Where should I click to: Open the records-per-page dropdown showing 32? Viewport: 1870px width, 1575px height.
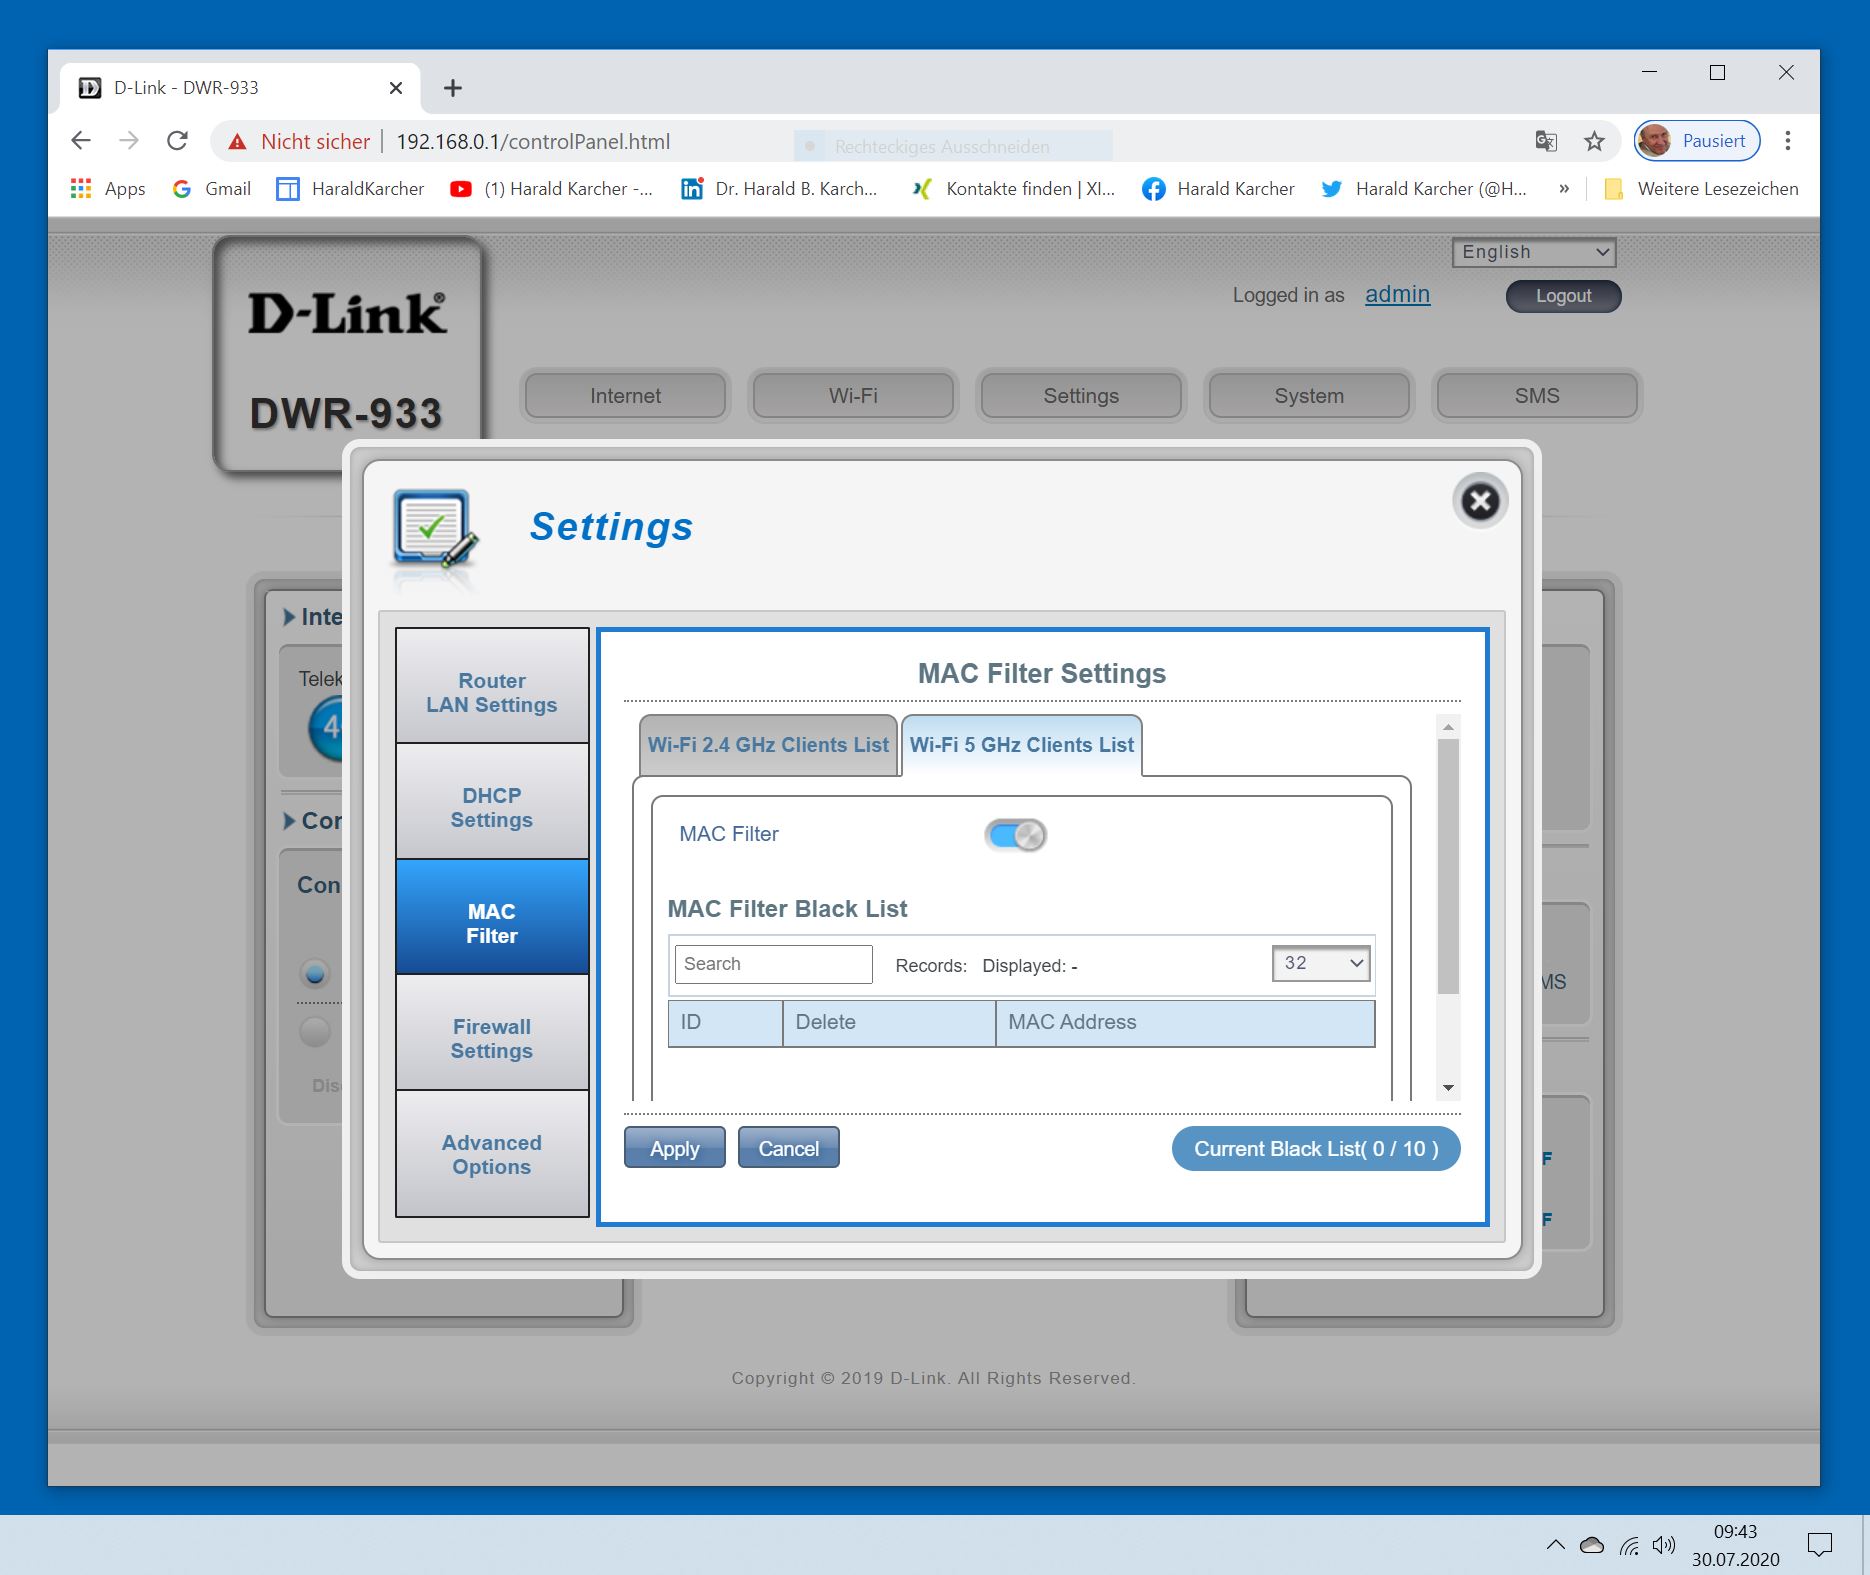(1320, 963)
